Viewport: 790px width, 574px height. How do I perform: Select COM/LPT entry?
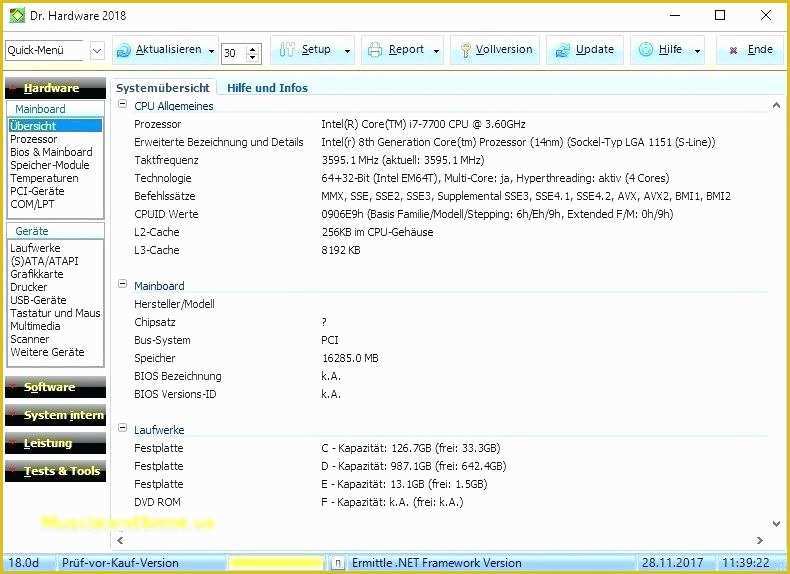(32, 205)
